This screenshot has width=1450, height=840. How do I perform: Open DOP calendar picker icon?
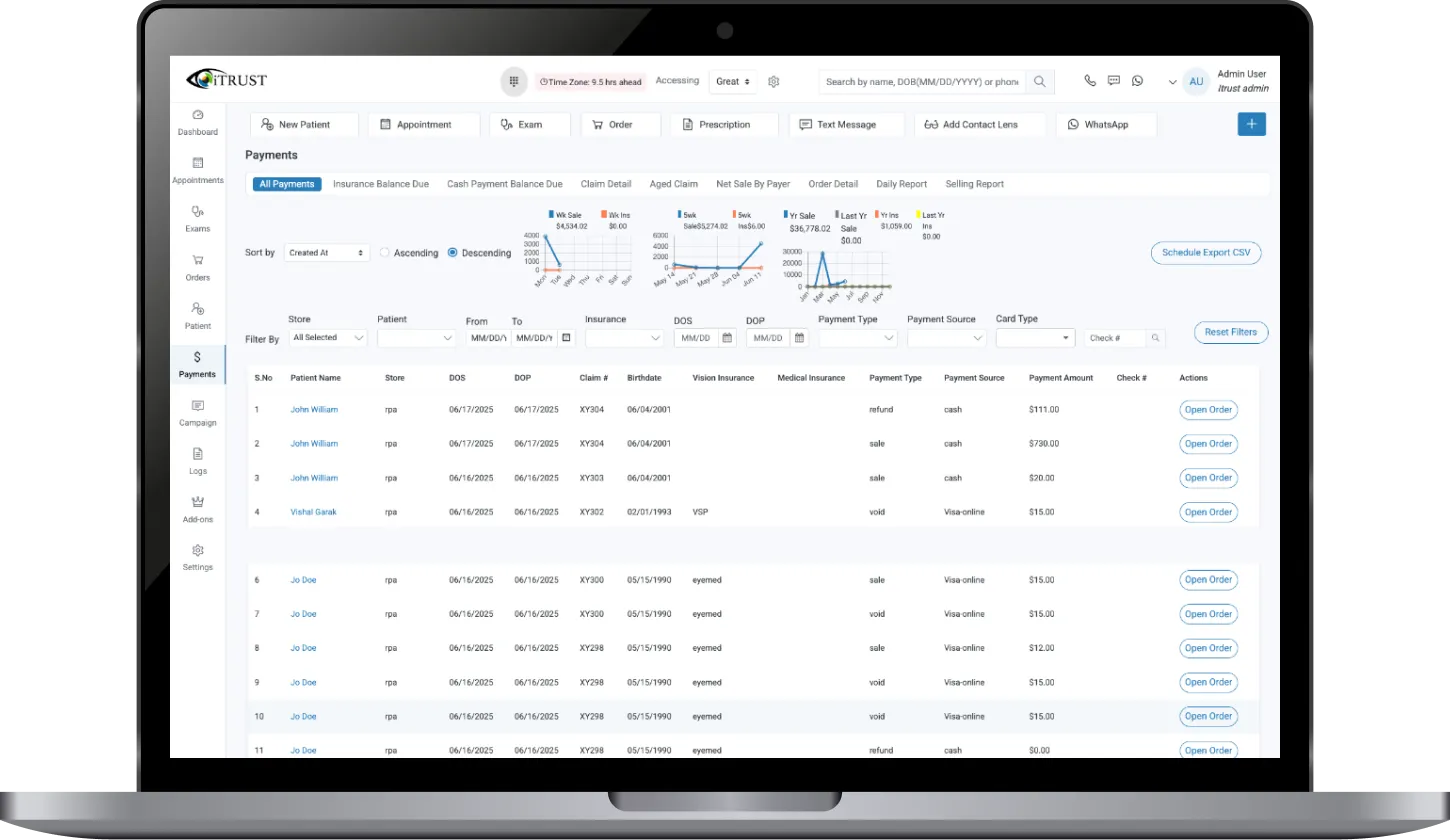799,338
